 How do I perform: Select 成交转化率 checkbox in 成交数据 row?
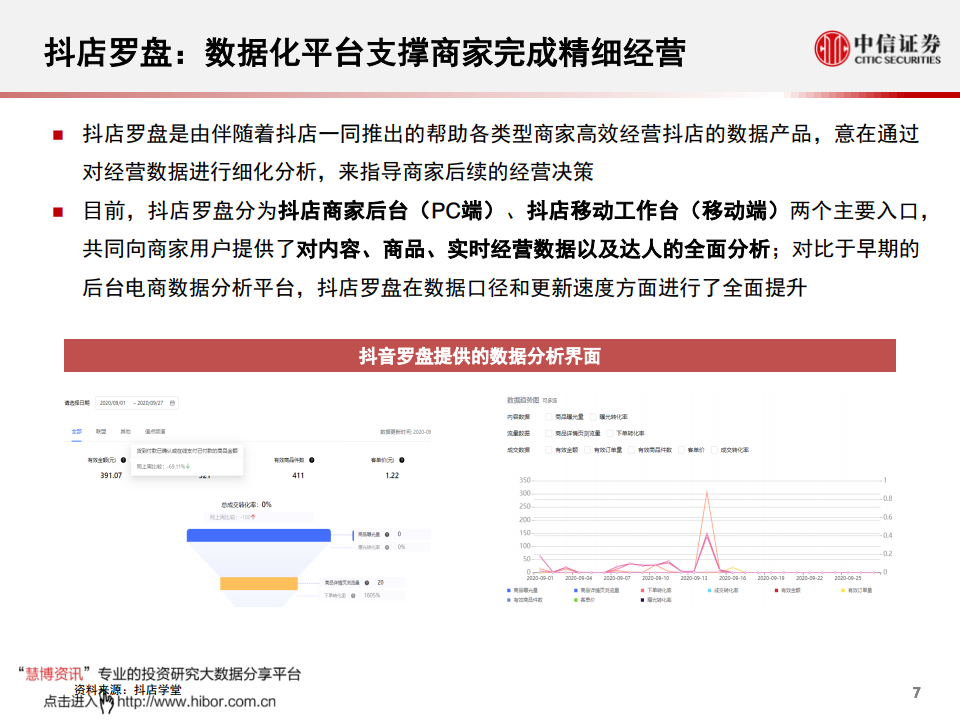pos(714,450)
